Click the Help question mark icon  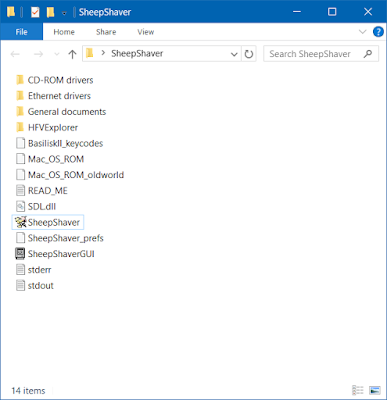[378, 32]
